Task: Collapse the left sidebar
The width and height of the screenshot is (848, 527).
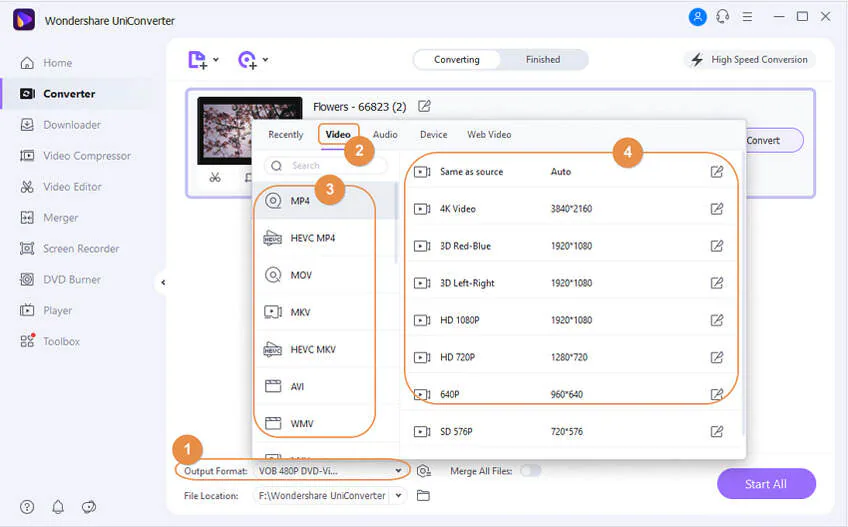Action: (x=163, y=282)
